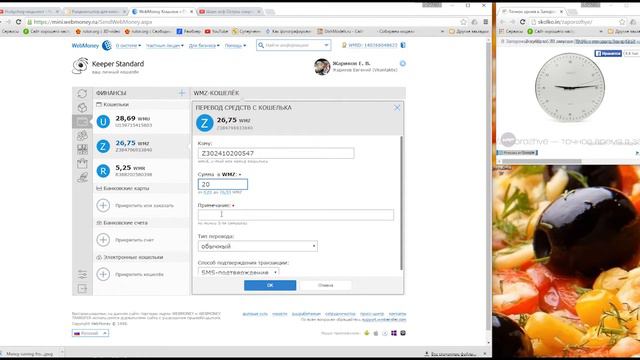Select the 28,69 WMU wallet row
The height and width of the screenshot is (360, 640).
[141, 122]
